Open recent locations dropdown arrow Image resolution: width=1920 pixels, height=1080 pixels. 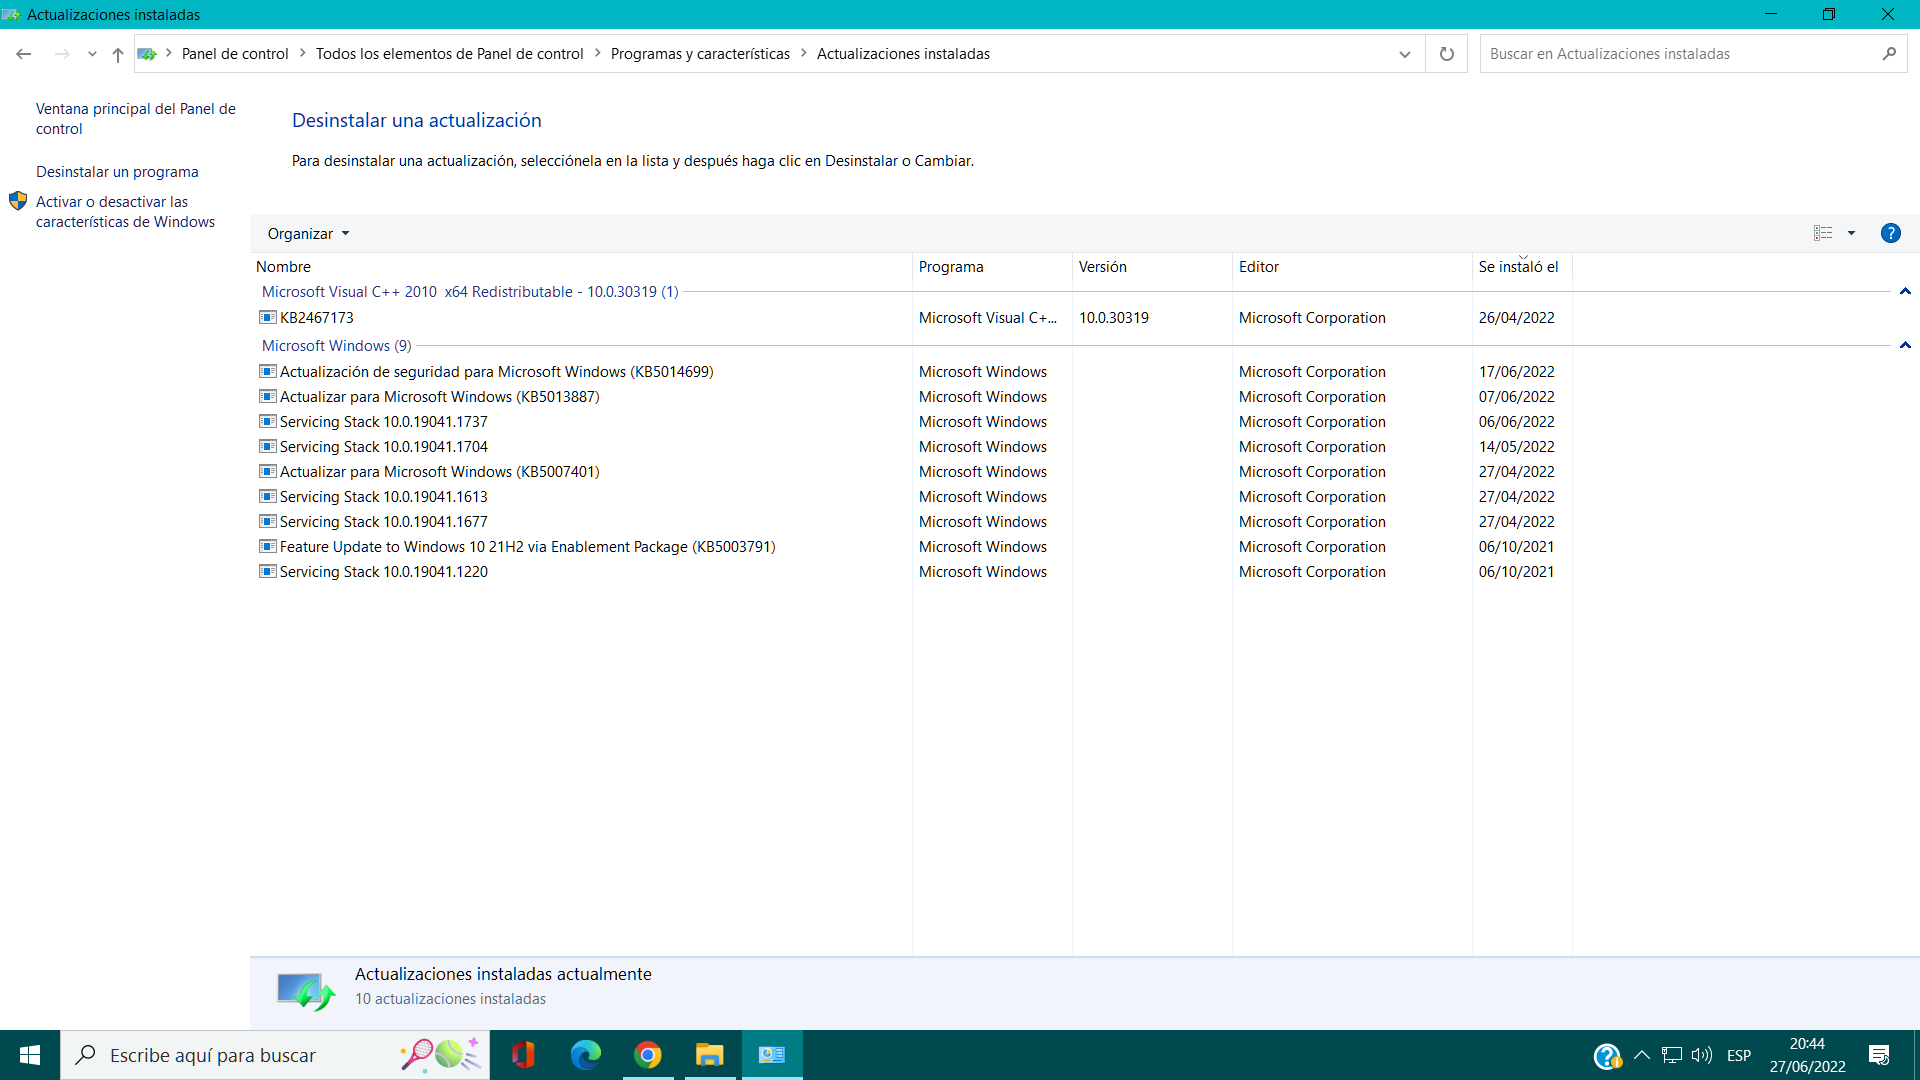92,54
